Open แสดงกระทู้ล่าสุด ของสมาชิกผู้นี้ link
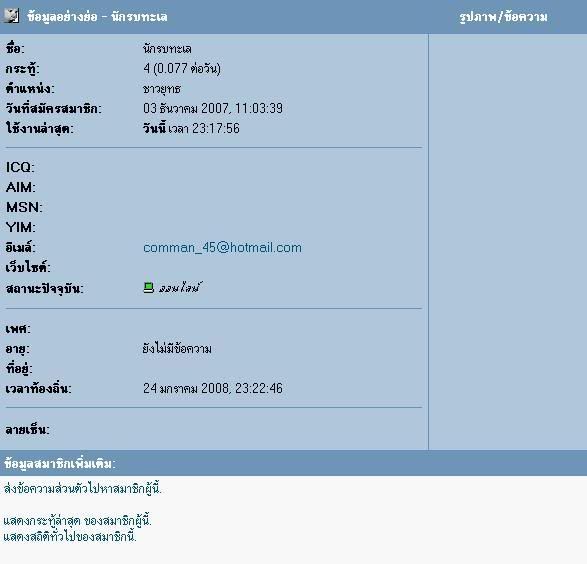The height and width of the screenshot is (564, 587). (77, 521)
